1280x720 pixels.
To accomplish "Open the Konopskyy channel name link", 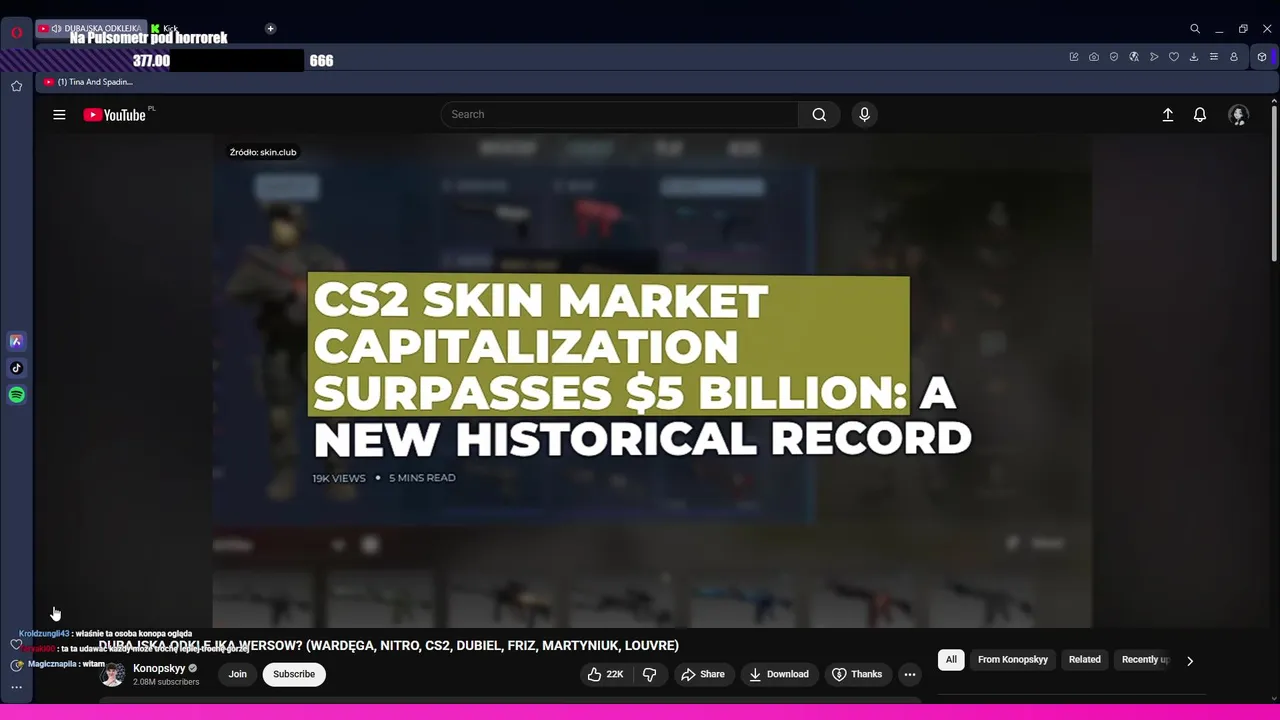I will click(159, 668).
